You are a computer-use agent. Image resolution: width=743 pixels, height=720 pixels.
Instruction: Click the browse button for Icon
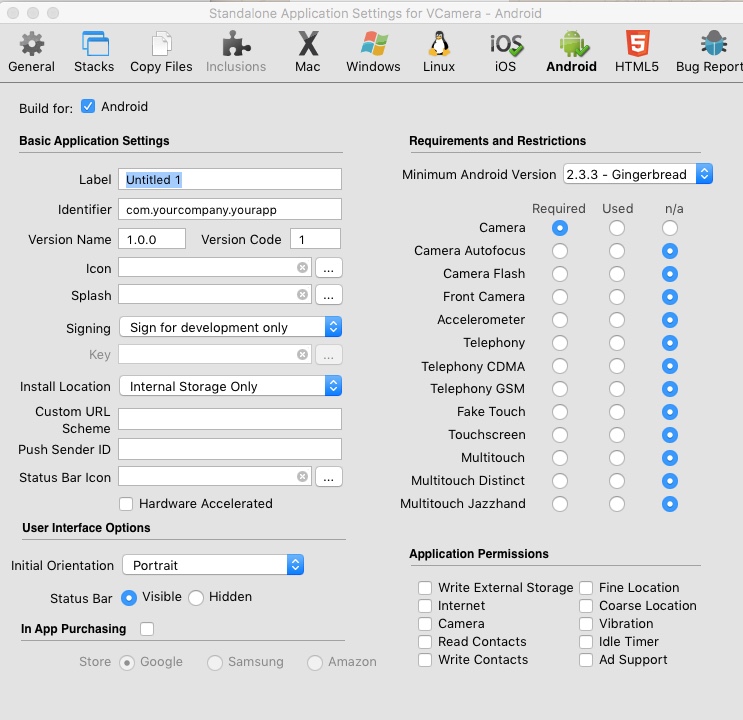(x=329, y=269)
